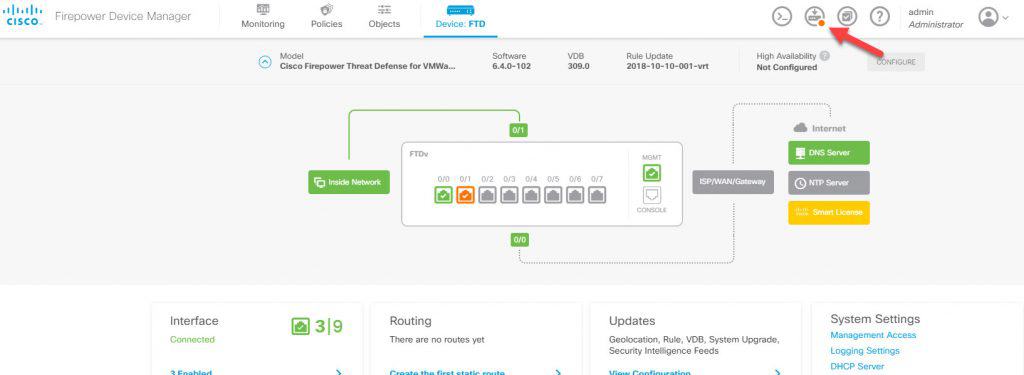Collapse the device summary chevron
Screen dimensions: 1024x375
pyautogui.click(x=264, y=62)
